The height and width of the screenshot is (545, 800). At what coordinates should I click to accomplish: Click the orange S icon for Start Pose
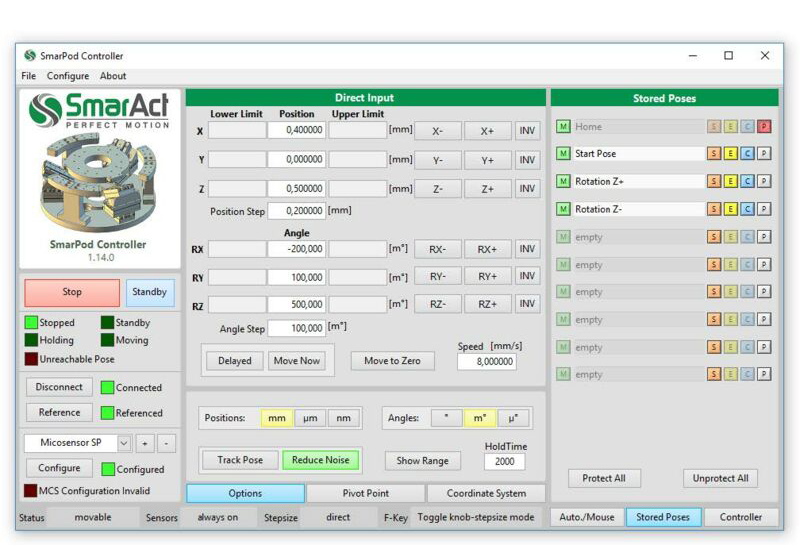click(714, 153)
